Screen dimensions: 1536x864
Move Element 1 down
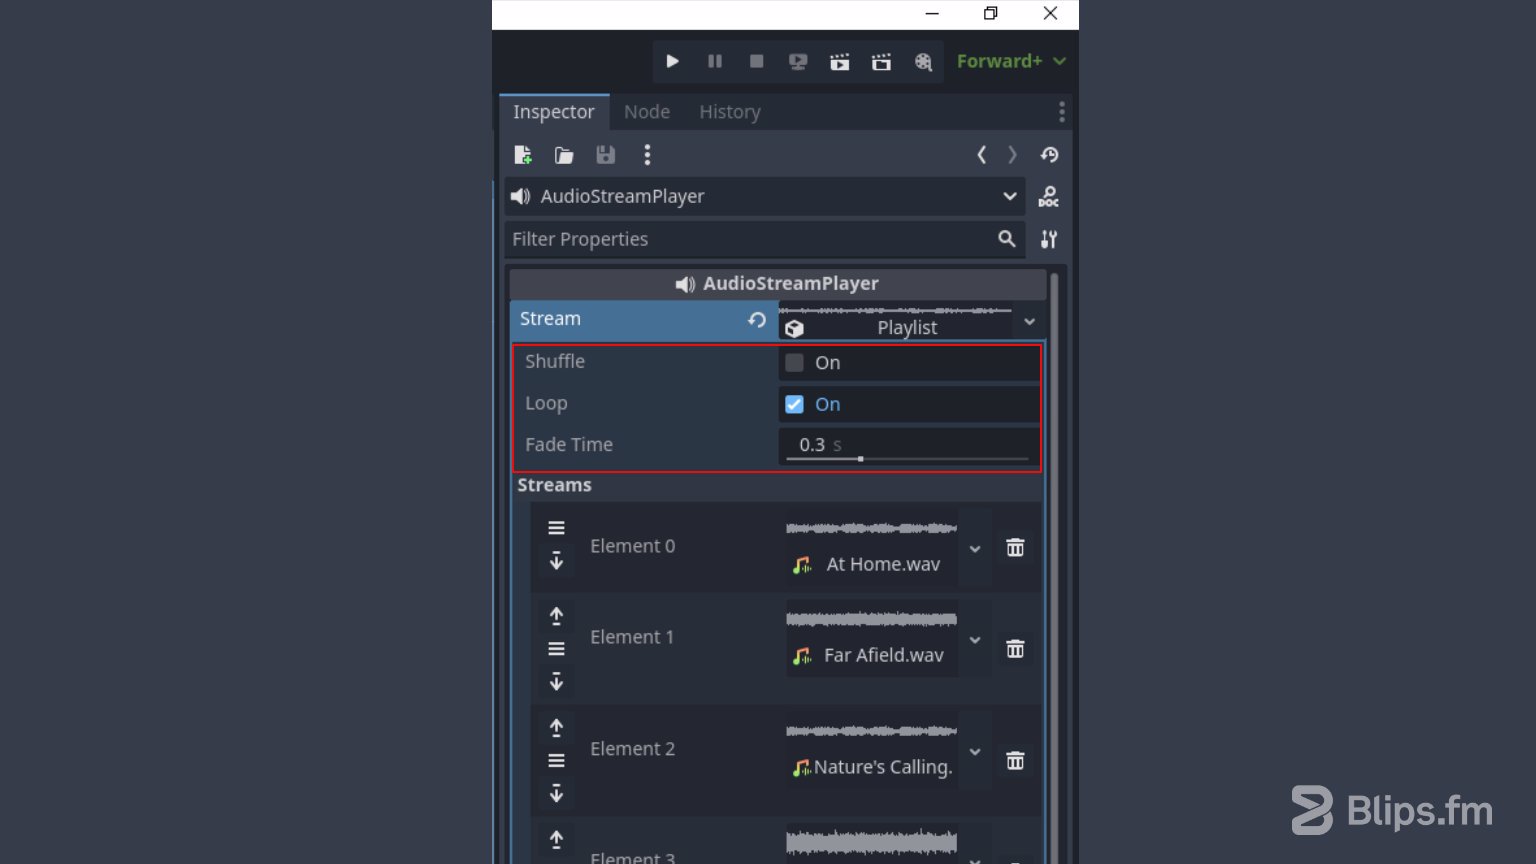556,682
